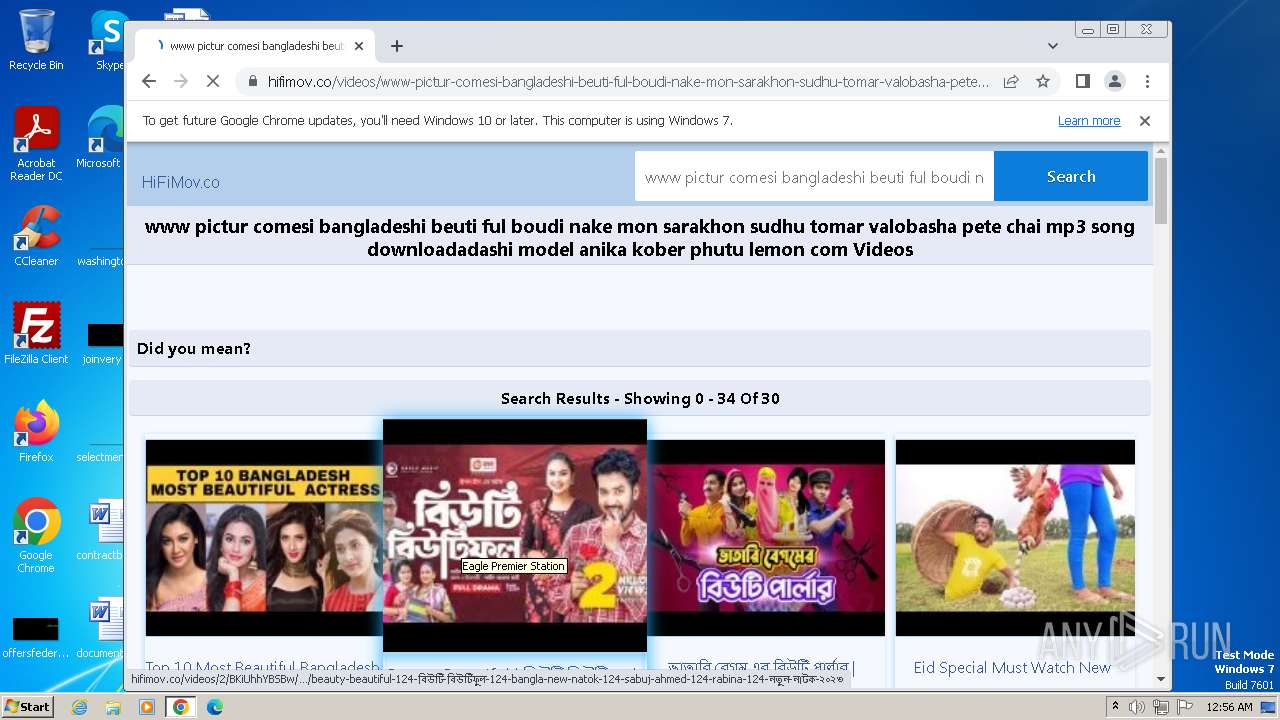The width and height of the screenshot is (1280, 720).
Task: Open Microsoft Edge taskbar icon
Action: click(x=215, y=707)
